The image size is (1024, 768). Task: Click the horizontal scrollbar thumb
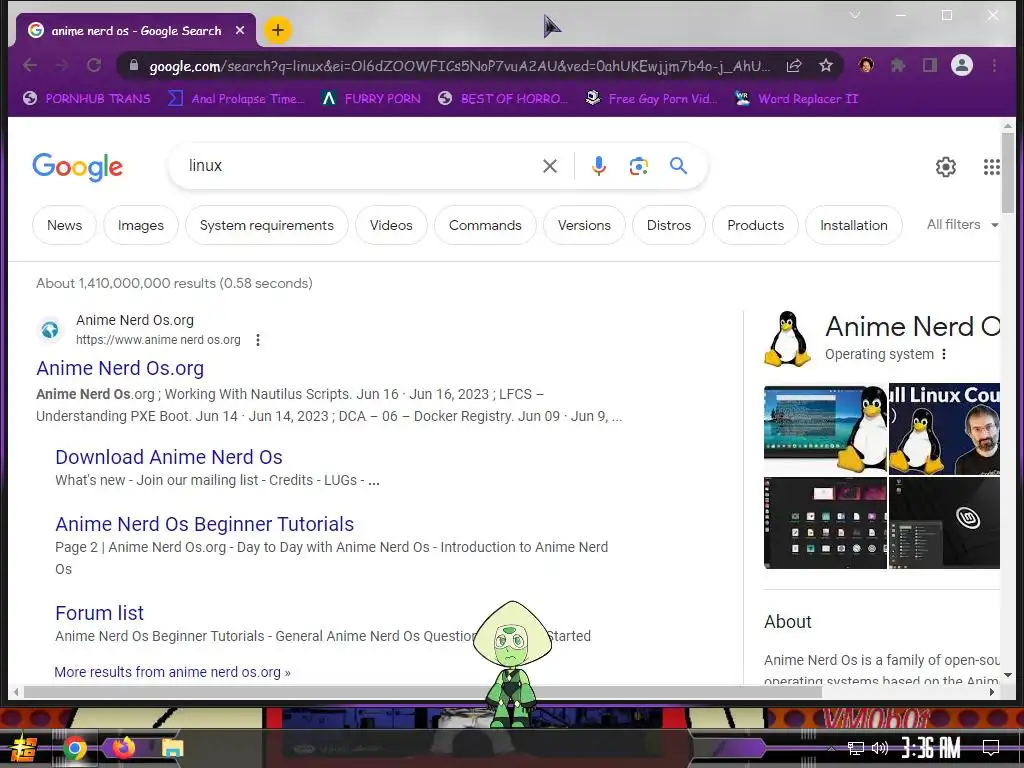[423, 692]
